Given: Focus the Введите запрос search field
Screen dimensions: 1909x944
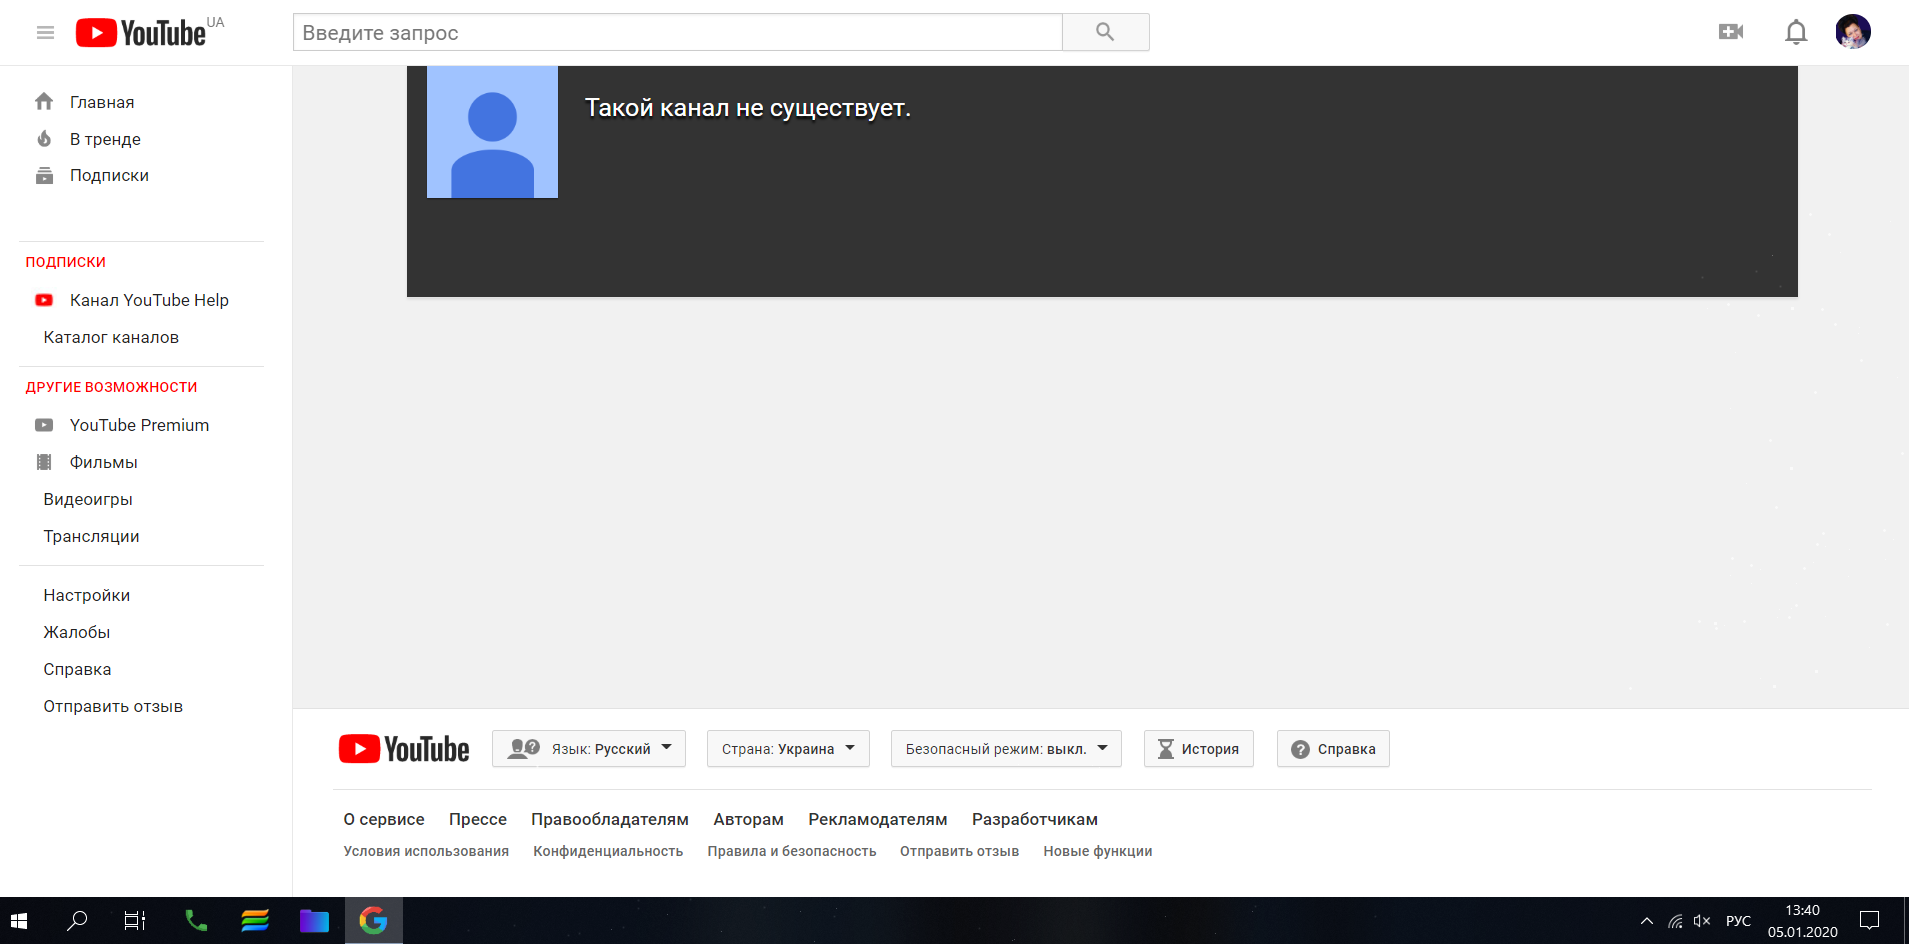Looking at the screenshot, I should click(677, 32).
